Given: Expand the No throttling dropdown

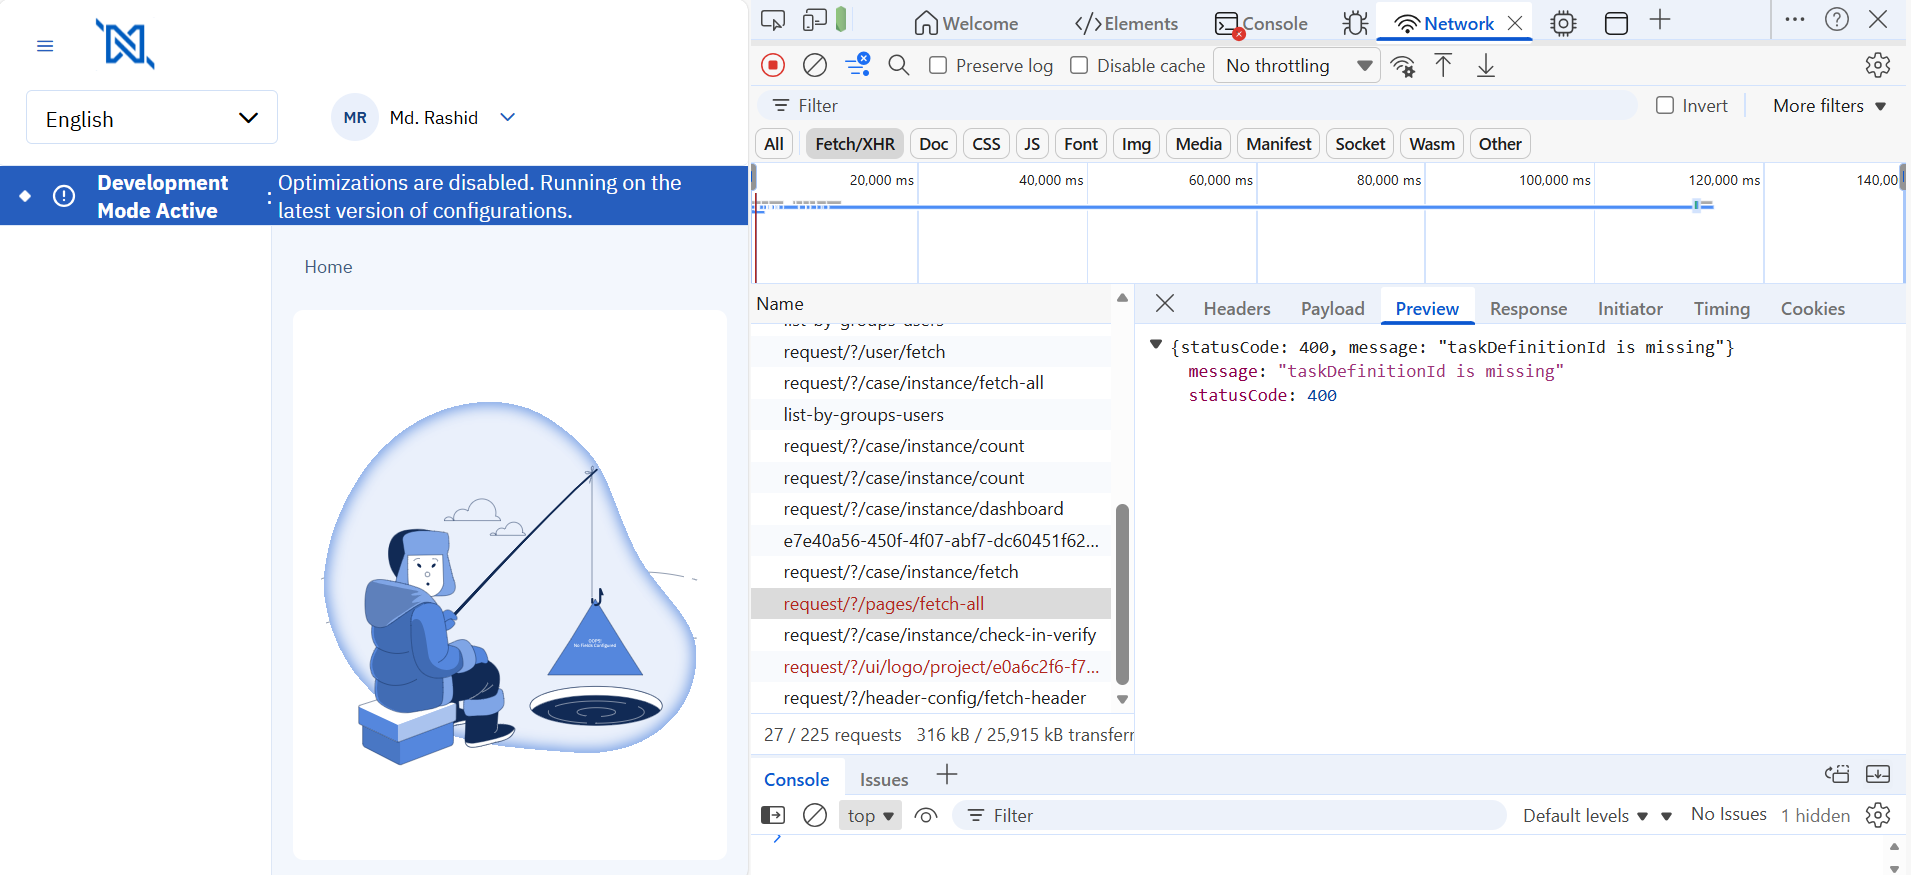Looking at the screenshot, I should 1296,66.
